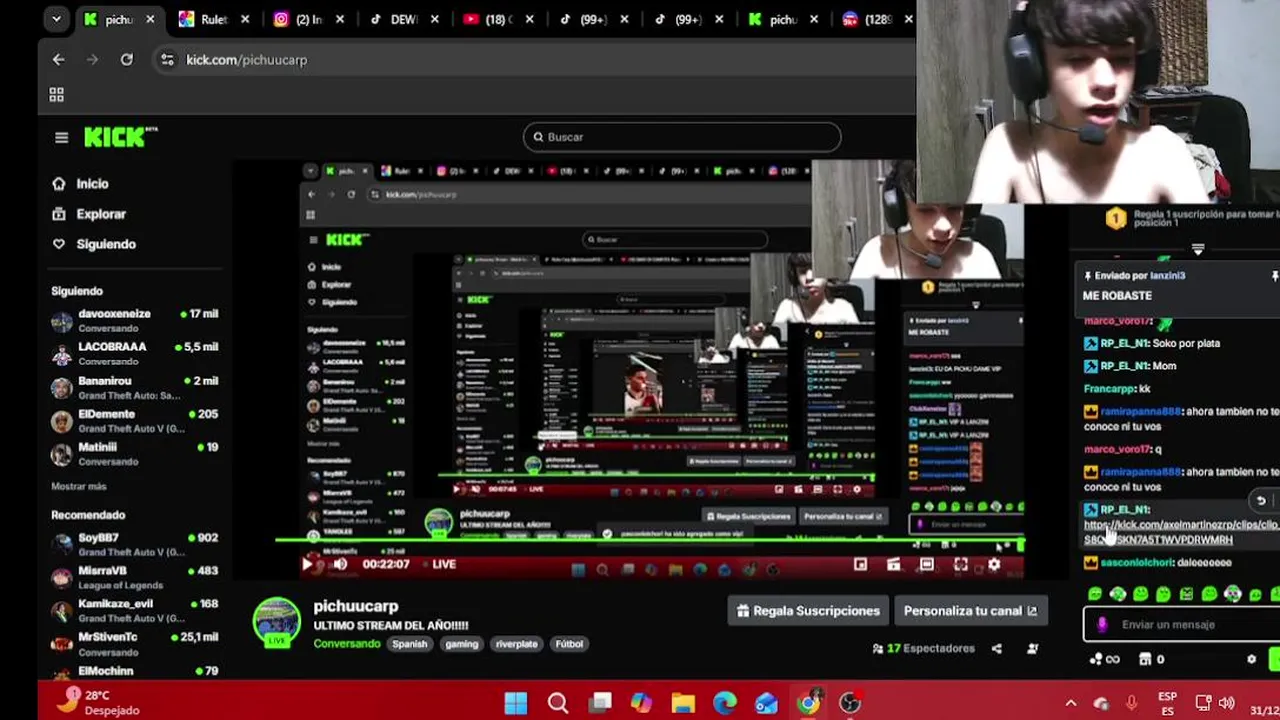Screen dimensions: 1280x720
Task: Open File Explorer from taskbar
Action: [683, 703]
